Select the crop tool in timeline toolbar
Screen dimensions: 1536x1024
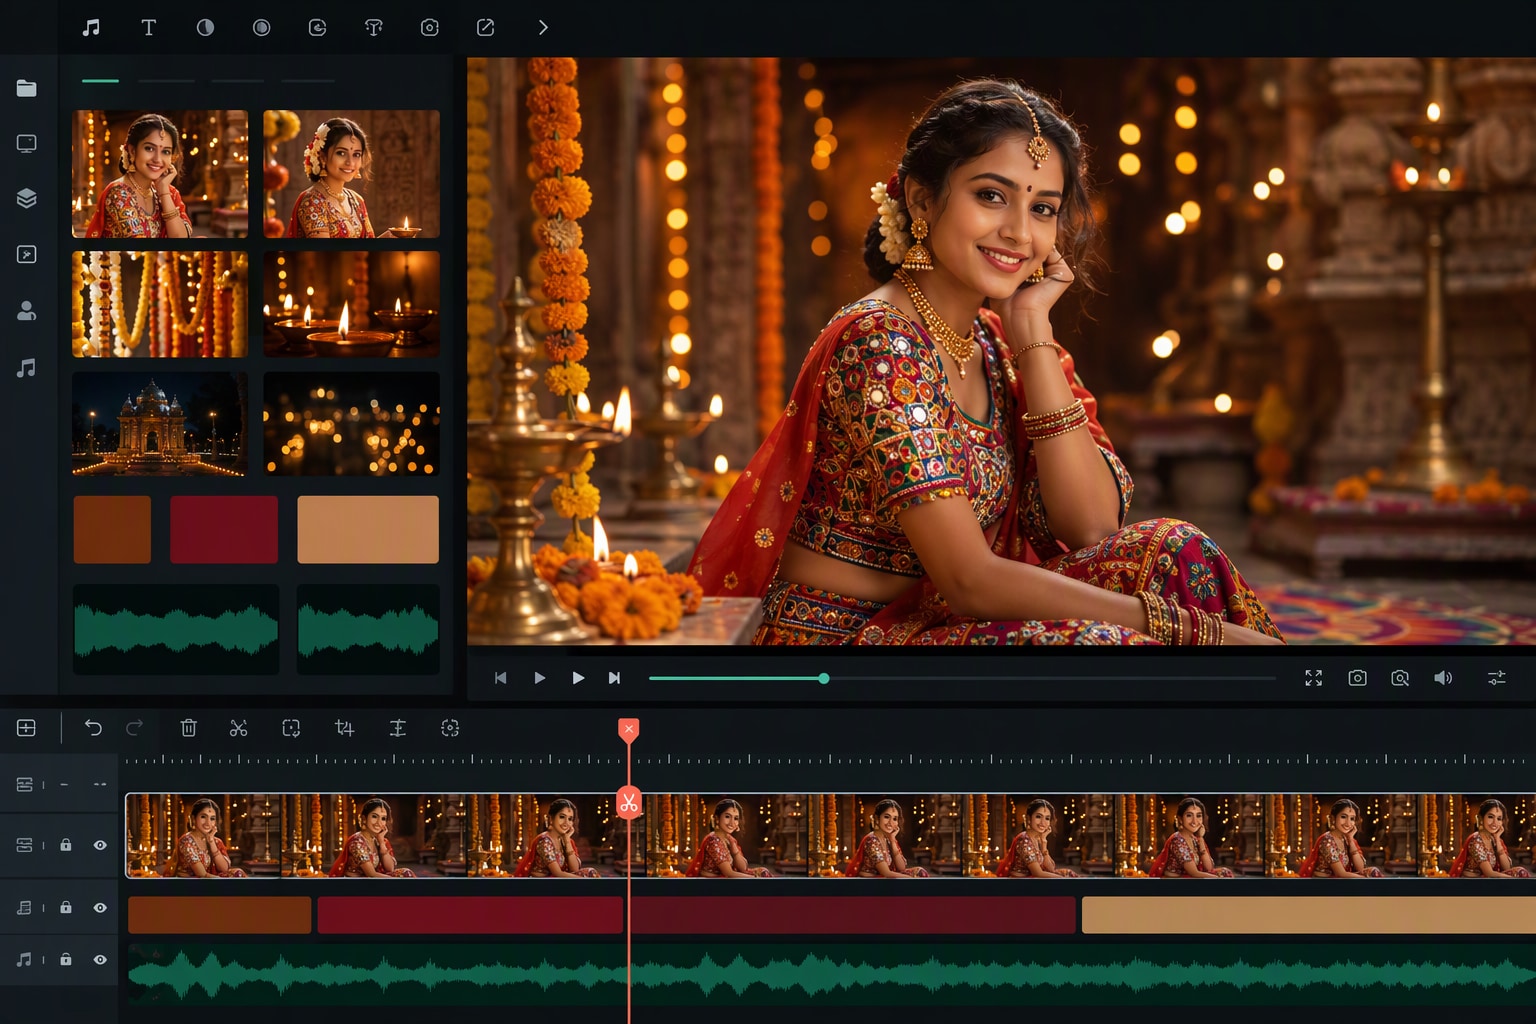pos(344,728)
